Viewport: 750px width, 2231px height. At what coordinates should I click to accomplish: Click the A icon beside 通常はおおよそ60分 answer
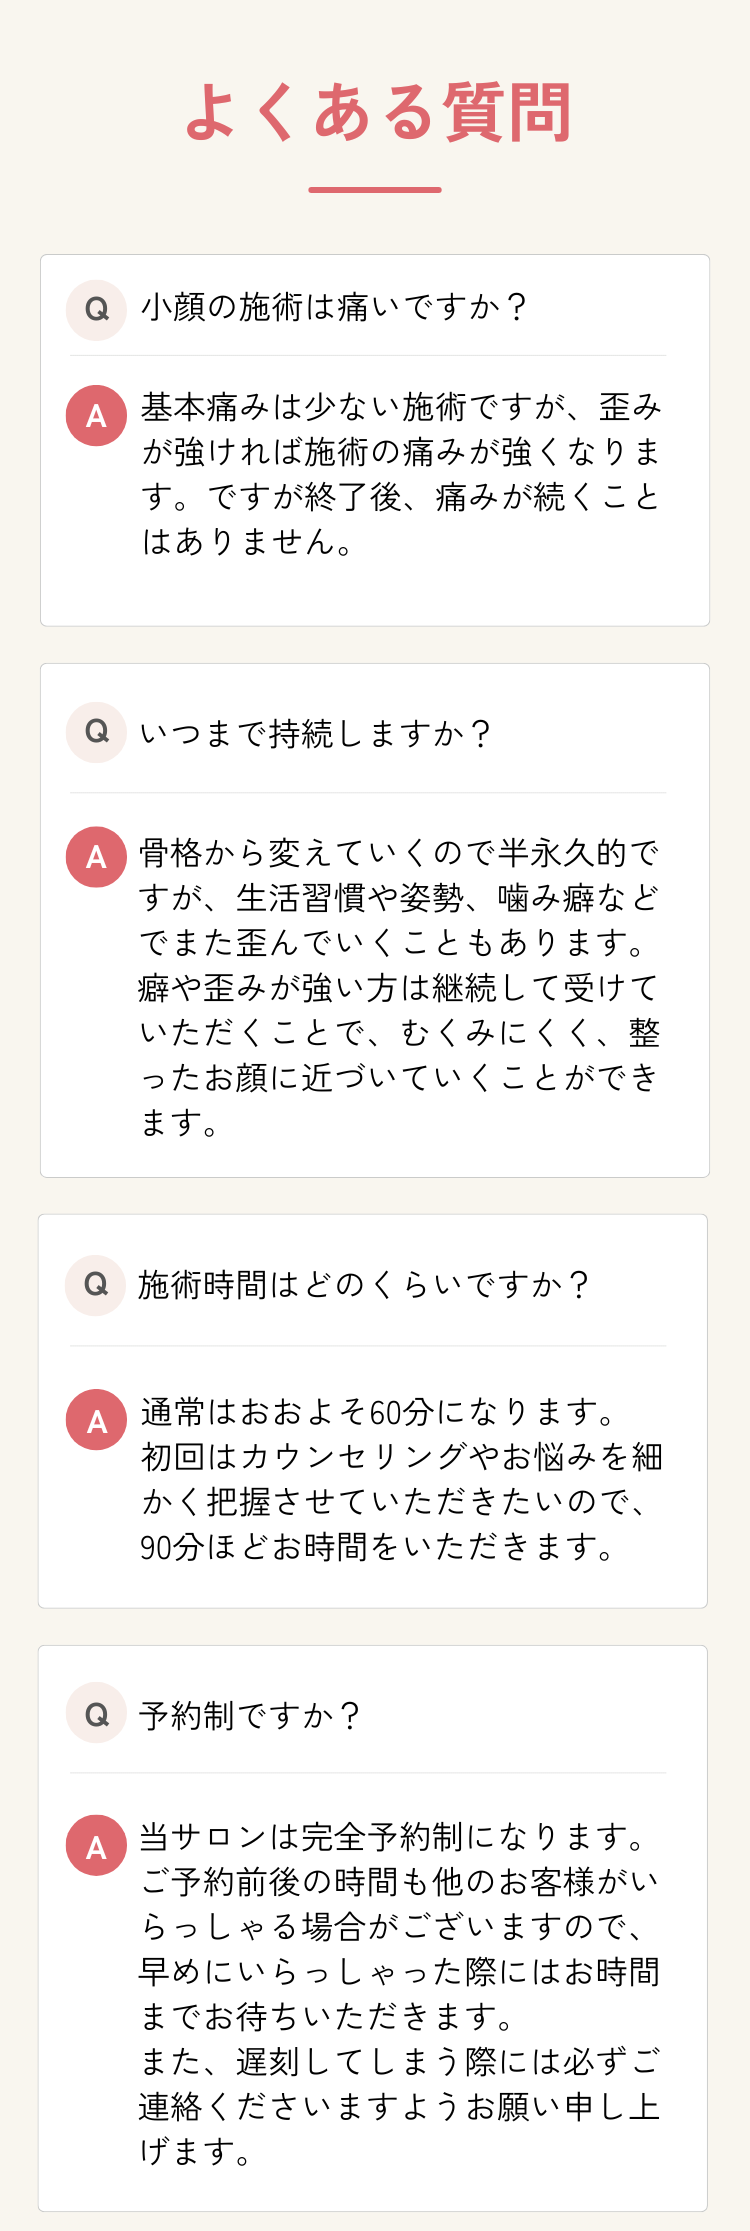(x=96, y=1420)
